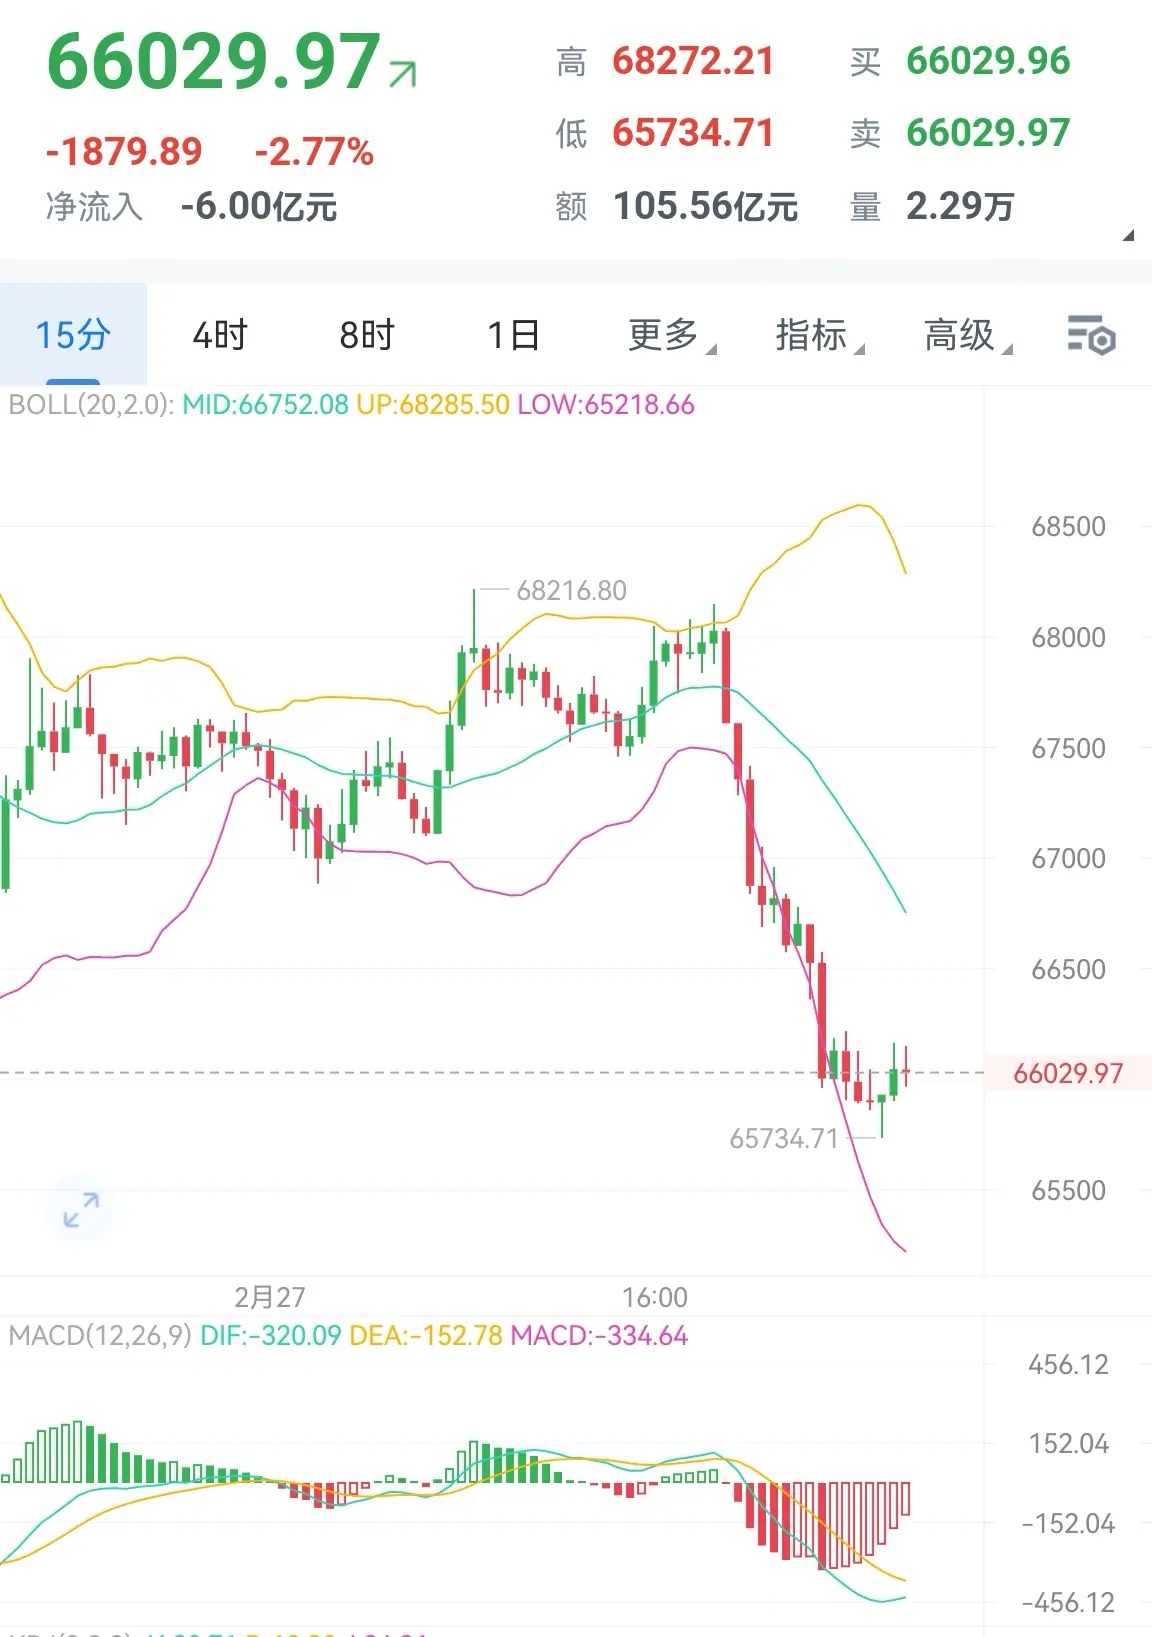
Task: Click the 67000 axis label
Action: tap(1068, 859)
